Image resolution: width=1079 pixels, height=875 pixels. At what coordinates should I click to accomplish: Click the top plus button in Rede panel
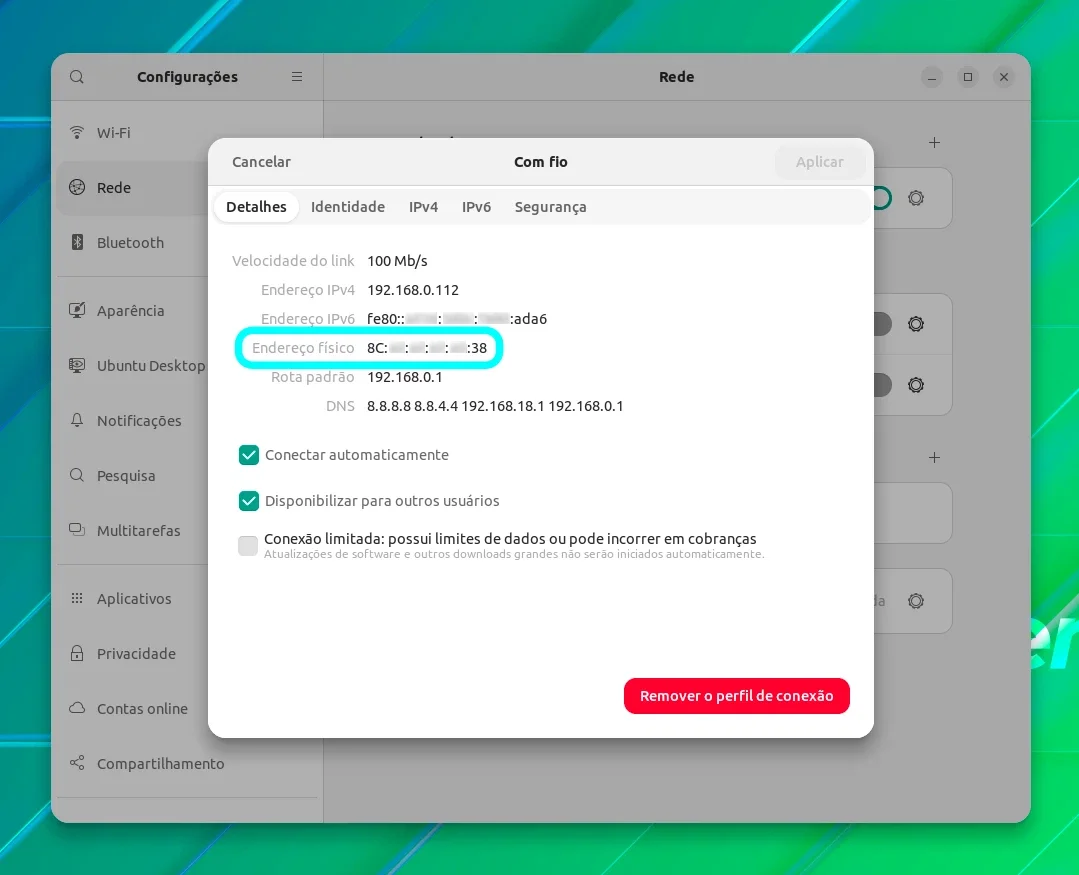tap(934, 143)
